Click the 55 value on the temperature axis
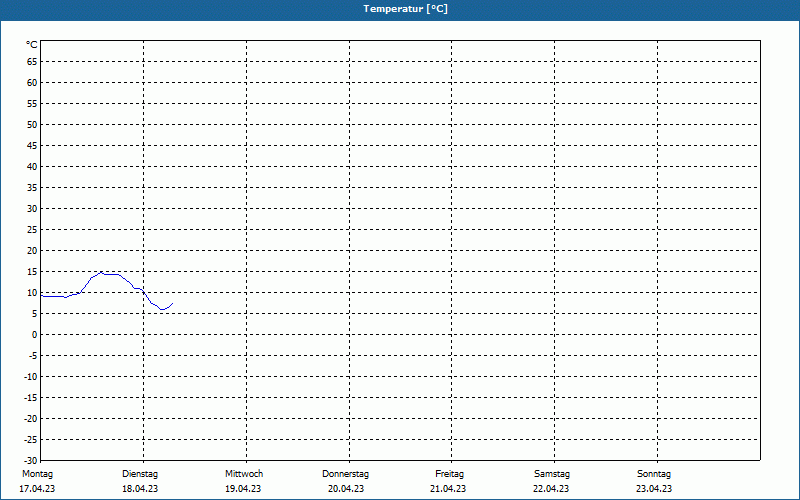The image size is (800, 500). (32, 104)
